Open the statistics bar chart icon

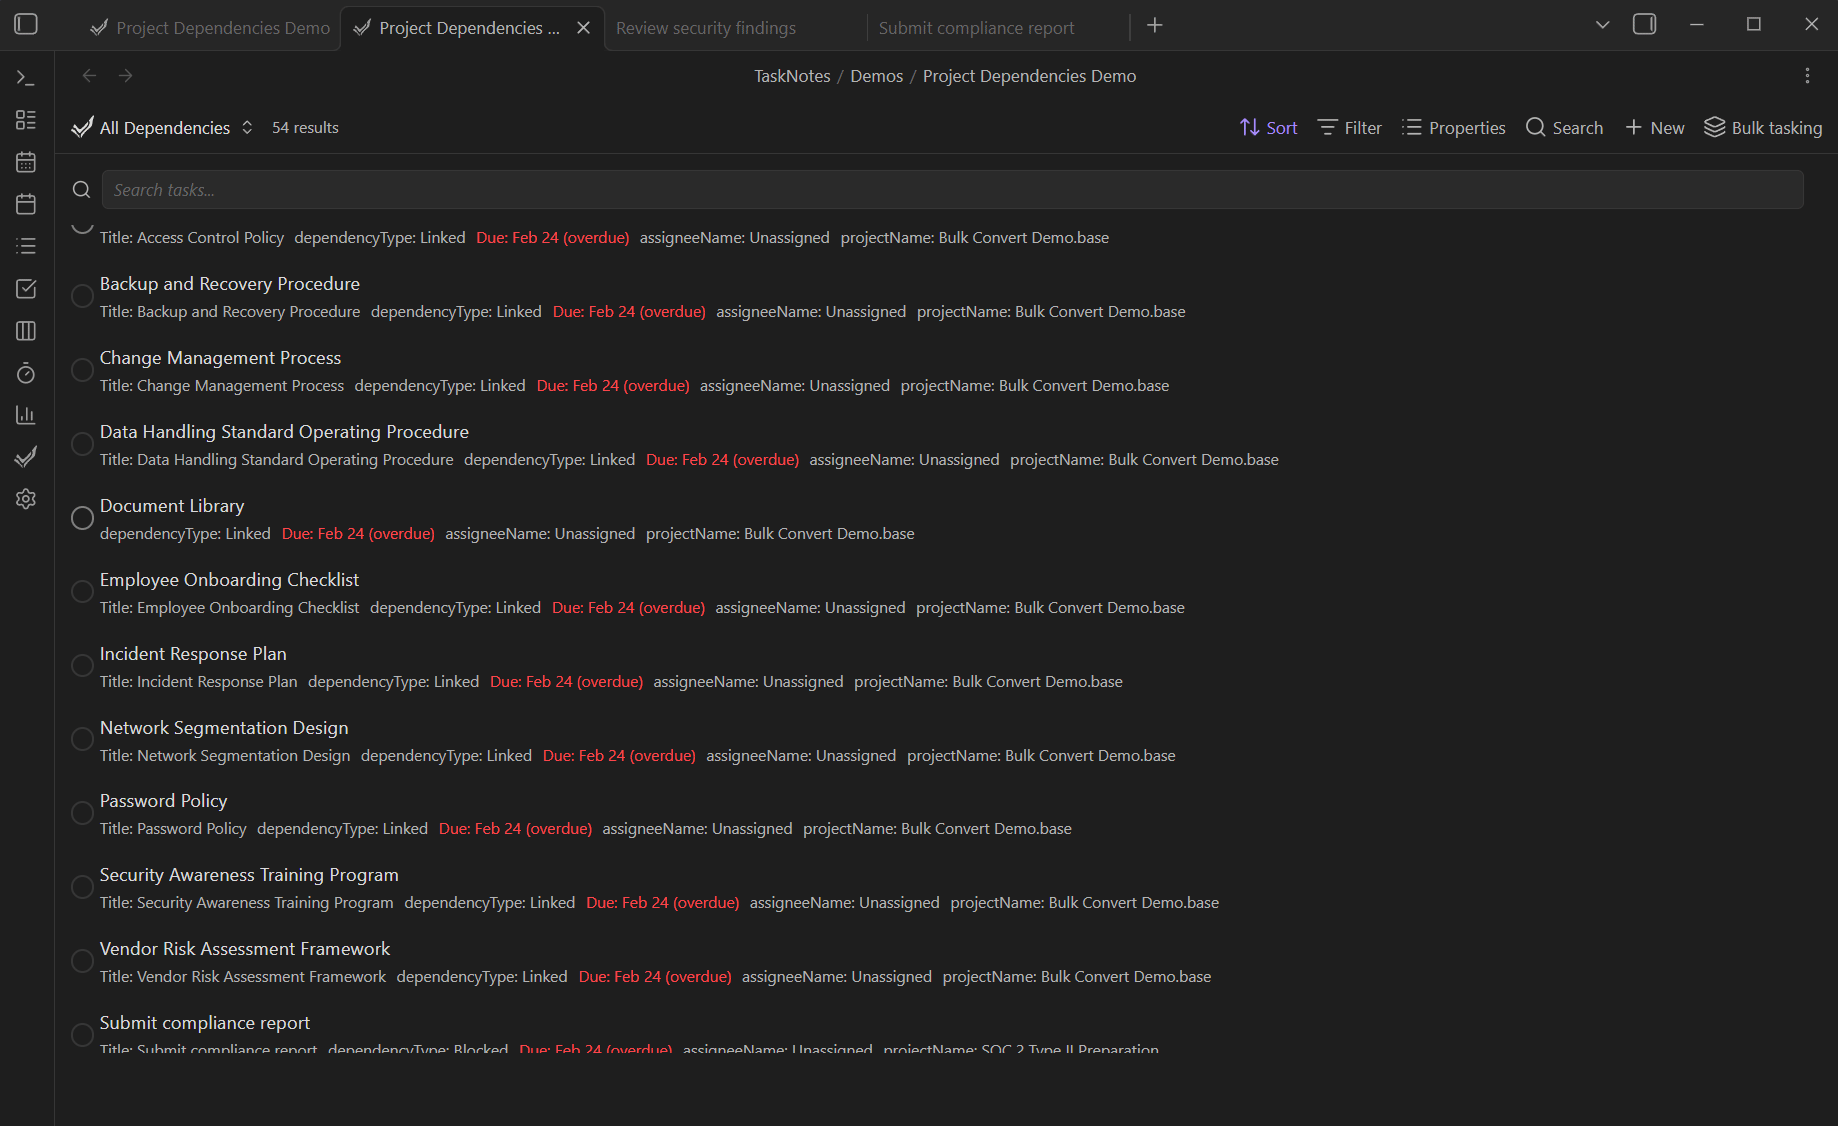(26, 415)
